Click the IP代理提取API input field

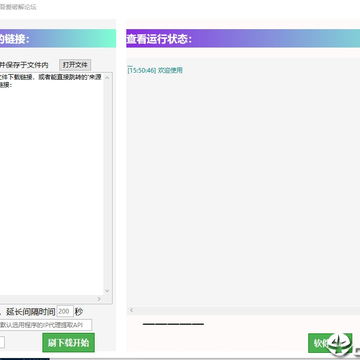[46, 325]
